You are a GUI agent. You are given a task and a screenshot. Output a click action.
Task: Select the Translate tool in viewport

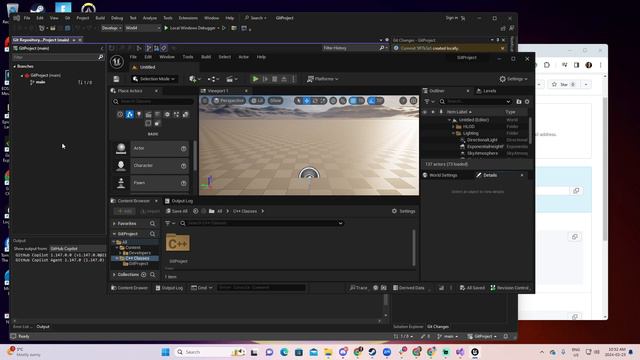coord(307,100)
